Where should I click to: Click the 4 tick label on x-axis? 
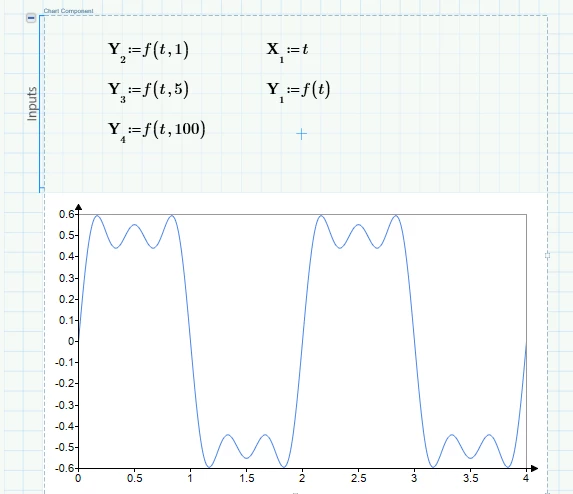click(x=526, y=478)
